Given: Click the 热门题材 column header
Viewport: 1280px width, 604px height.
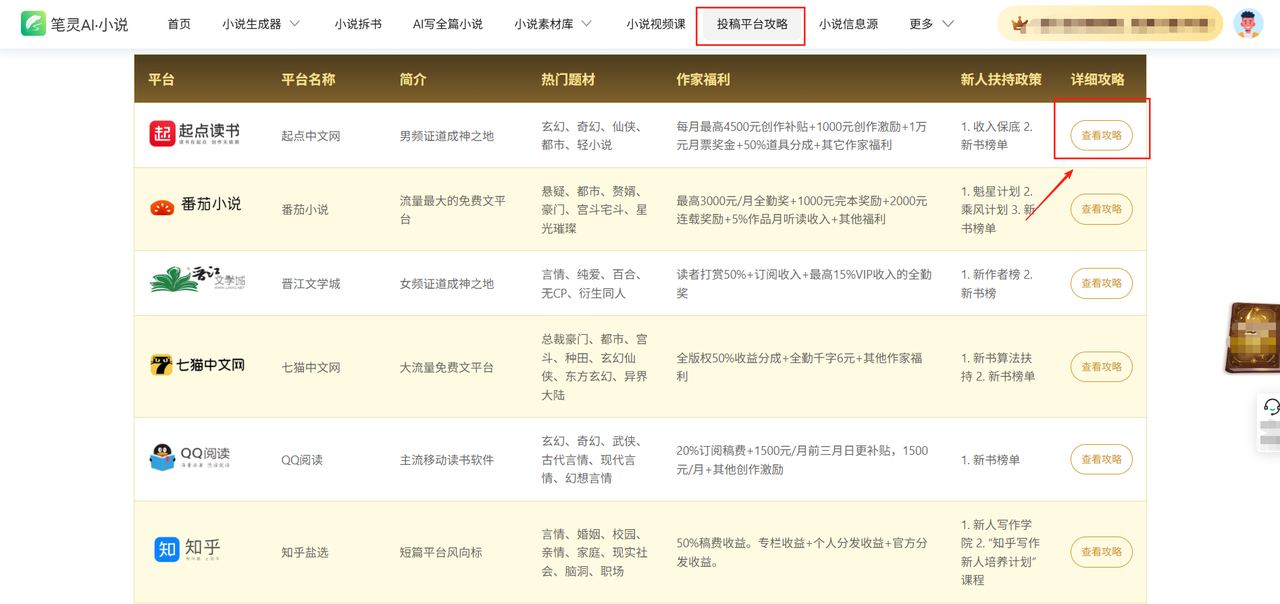Looking at the screenshot, I should (568, 79).
